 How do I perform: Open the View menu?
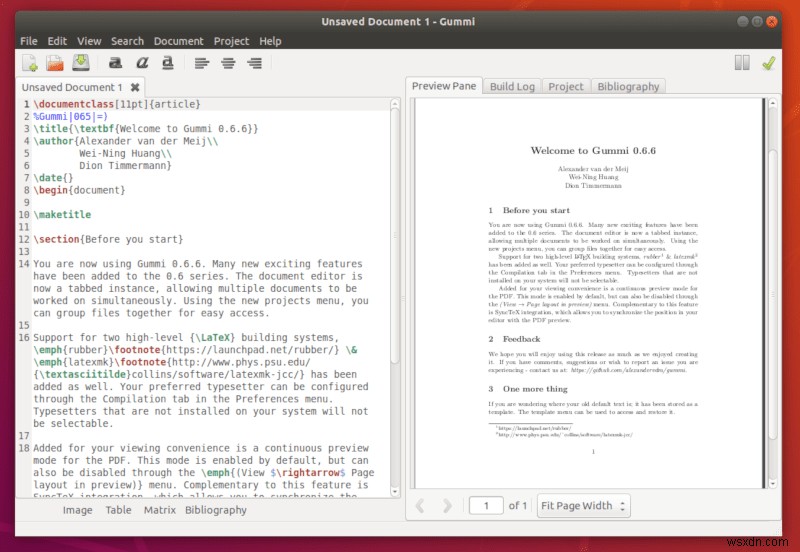pyautogui.click(x=89, y=41)
